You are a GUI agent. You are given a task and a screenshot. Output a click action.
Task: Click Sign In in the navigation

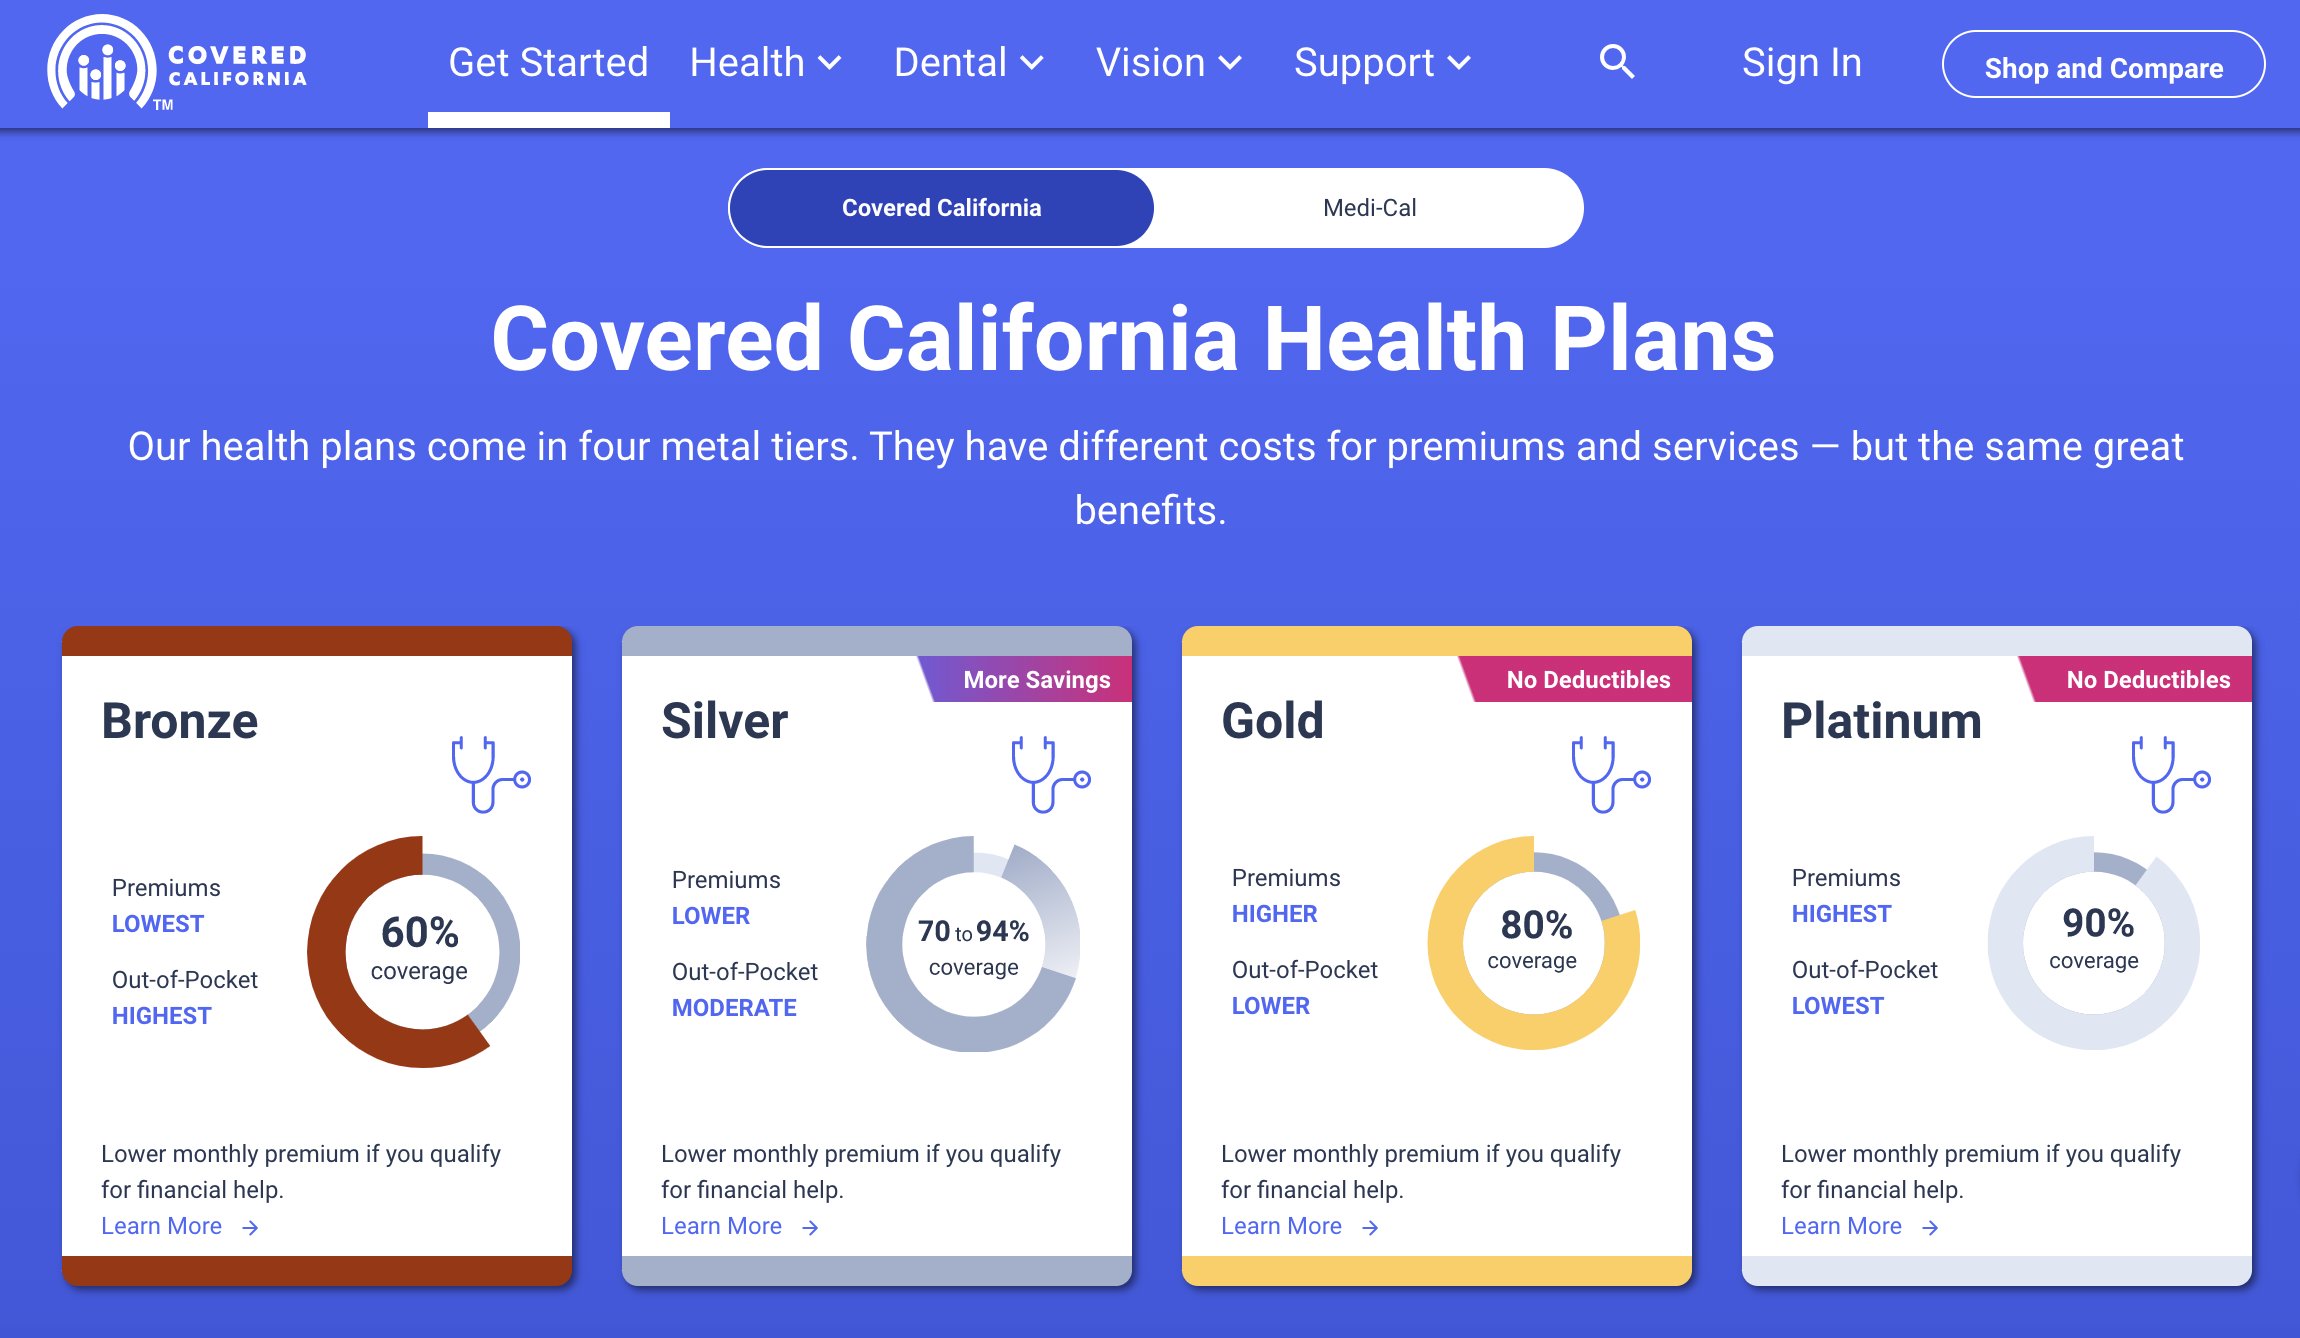[x=1802, y=62]
